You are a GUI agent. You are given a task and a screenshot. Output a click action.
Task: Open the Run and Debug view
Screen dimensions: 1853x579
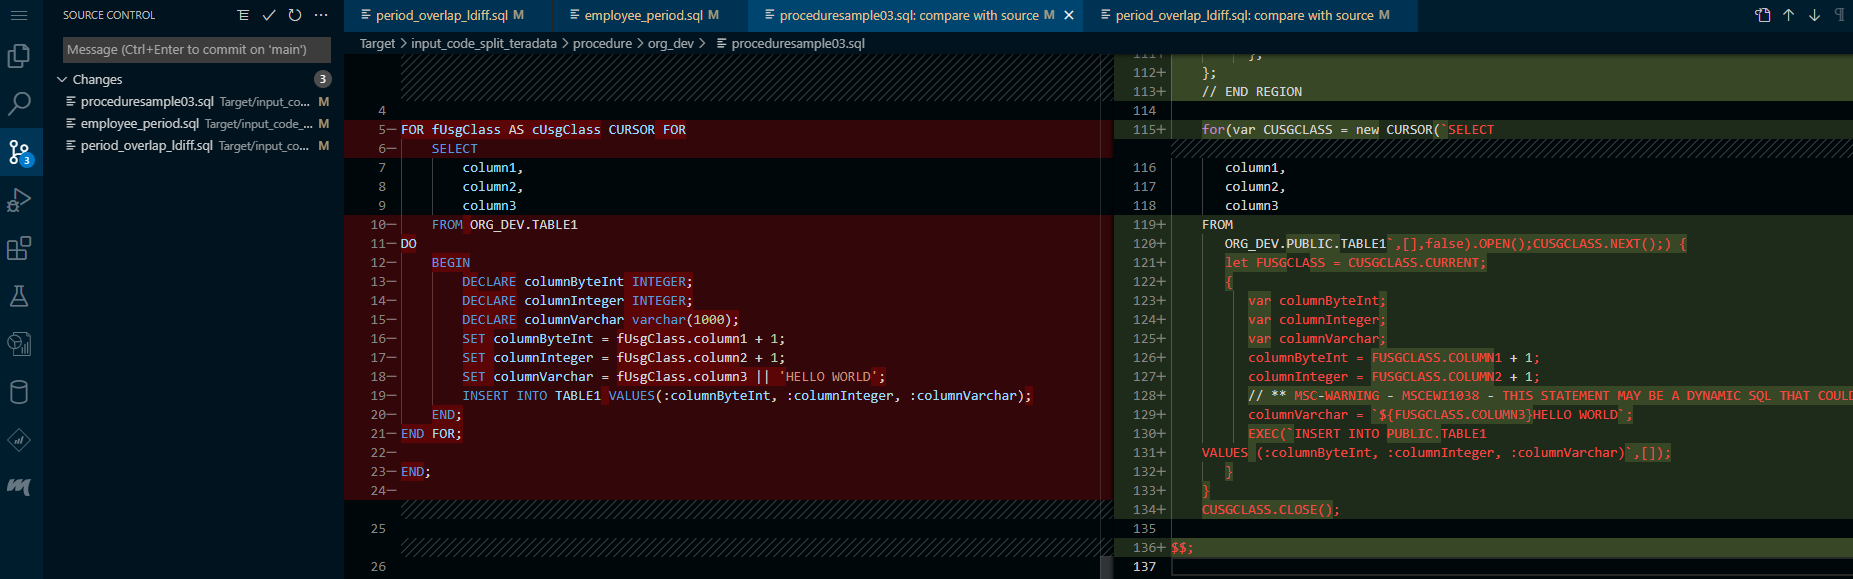tap(19, 200)
